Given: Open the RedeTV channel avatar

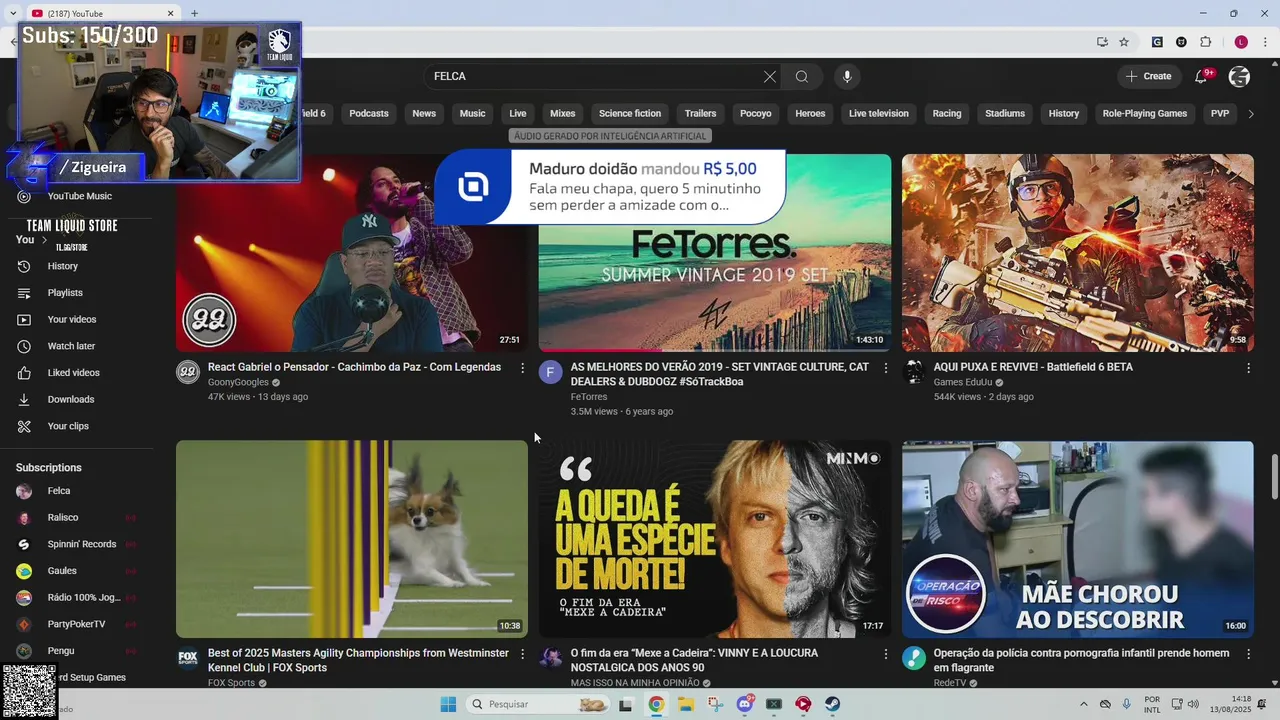Looking at the screenshot, I should (x=914, y=658).
